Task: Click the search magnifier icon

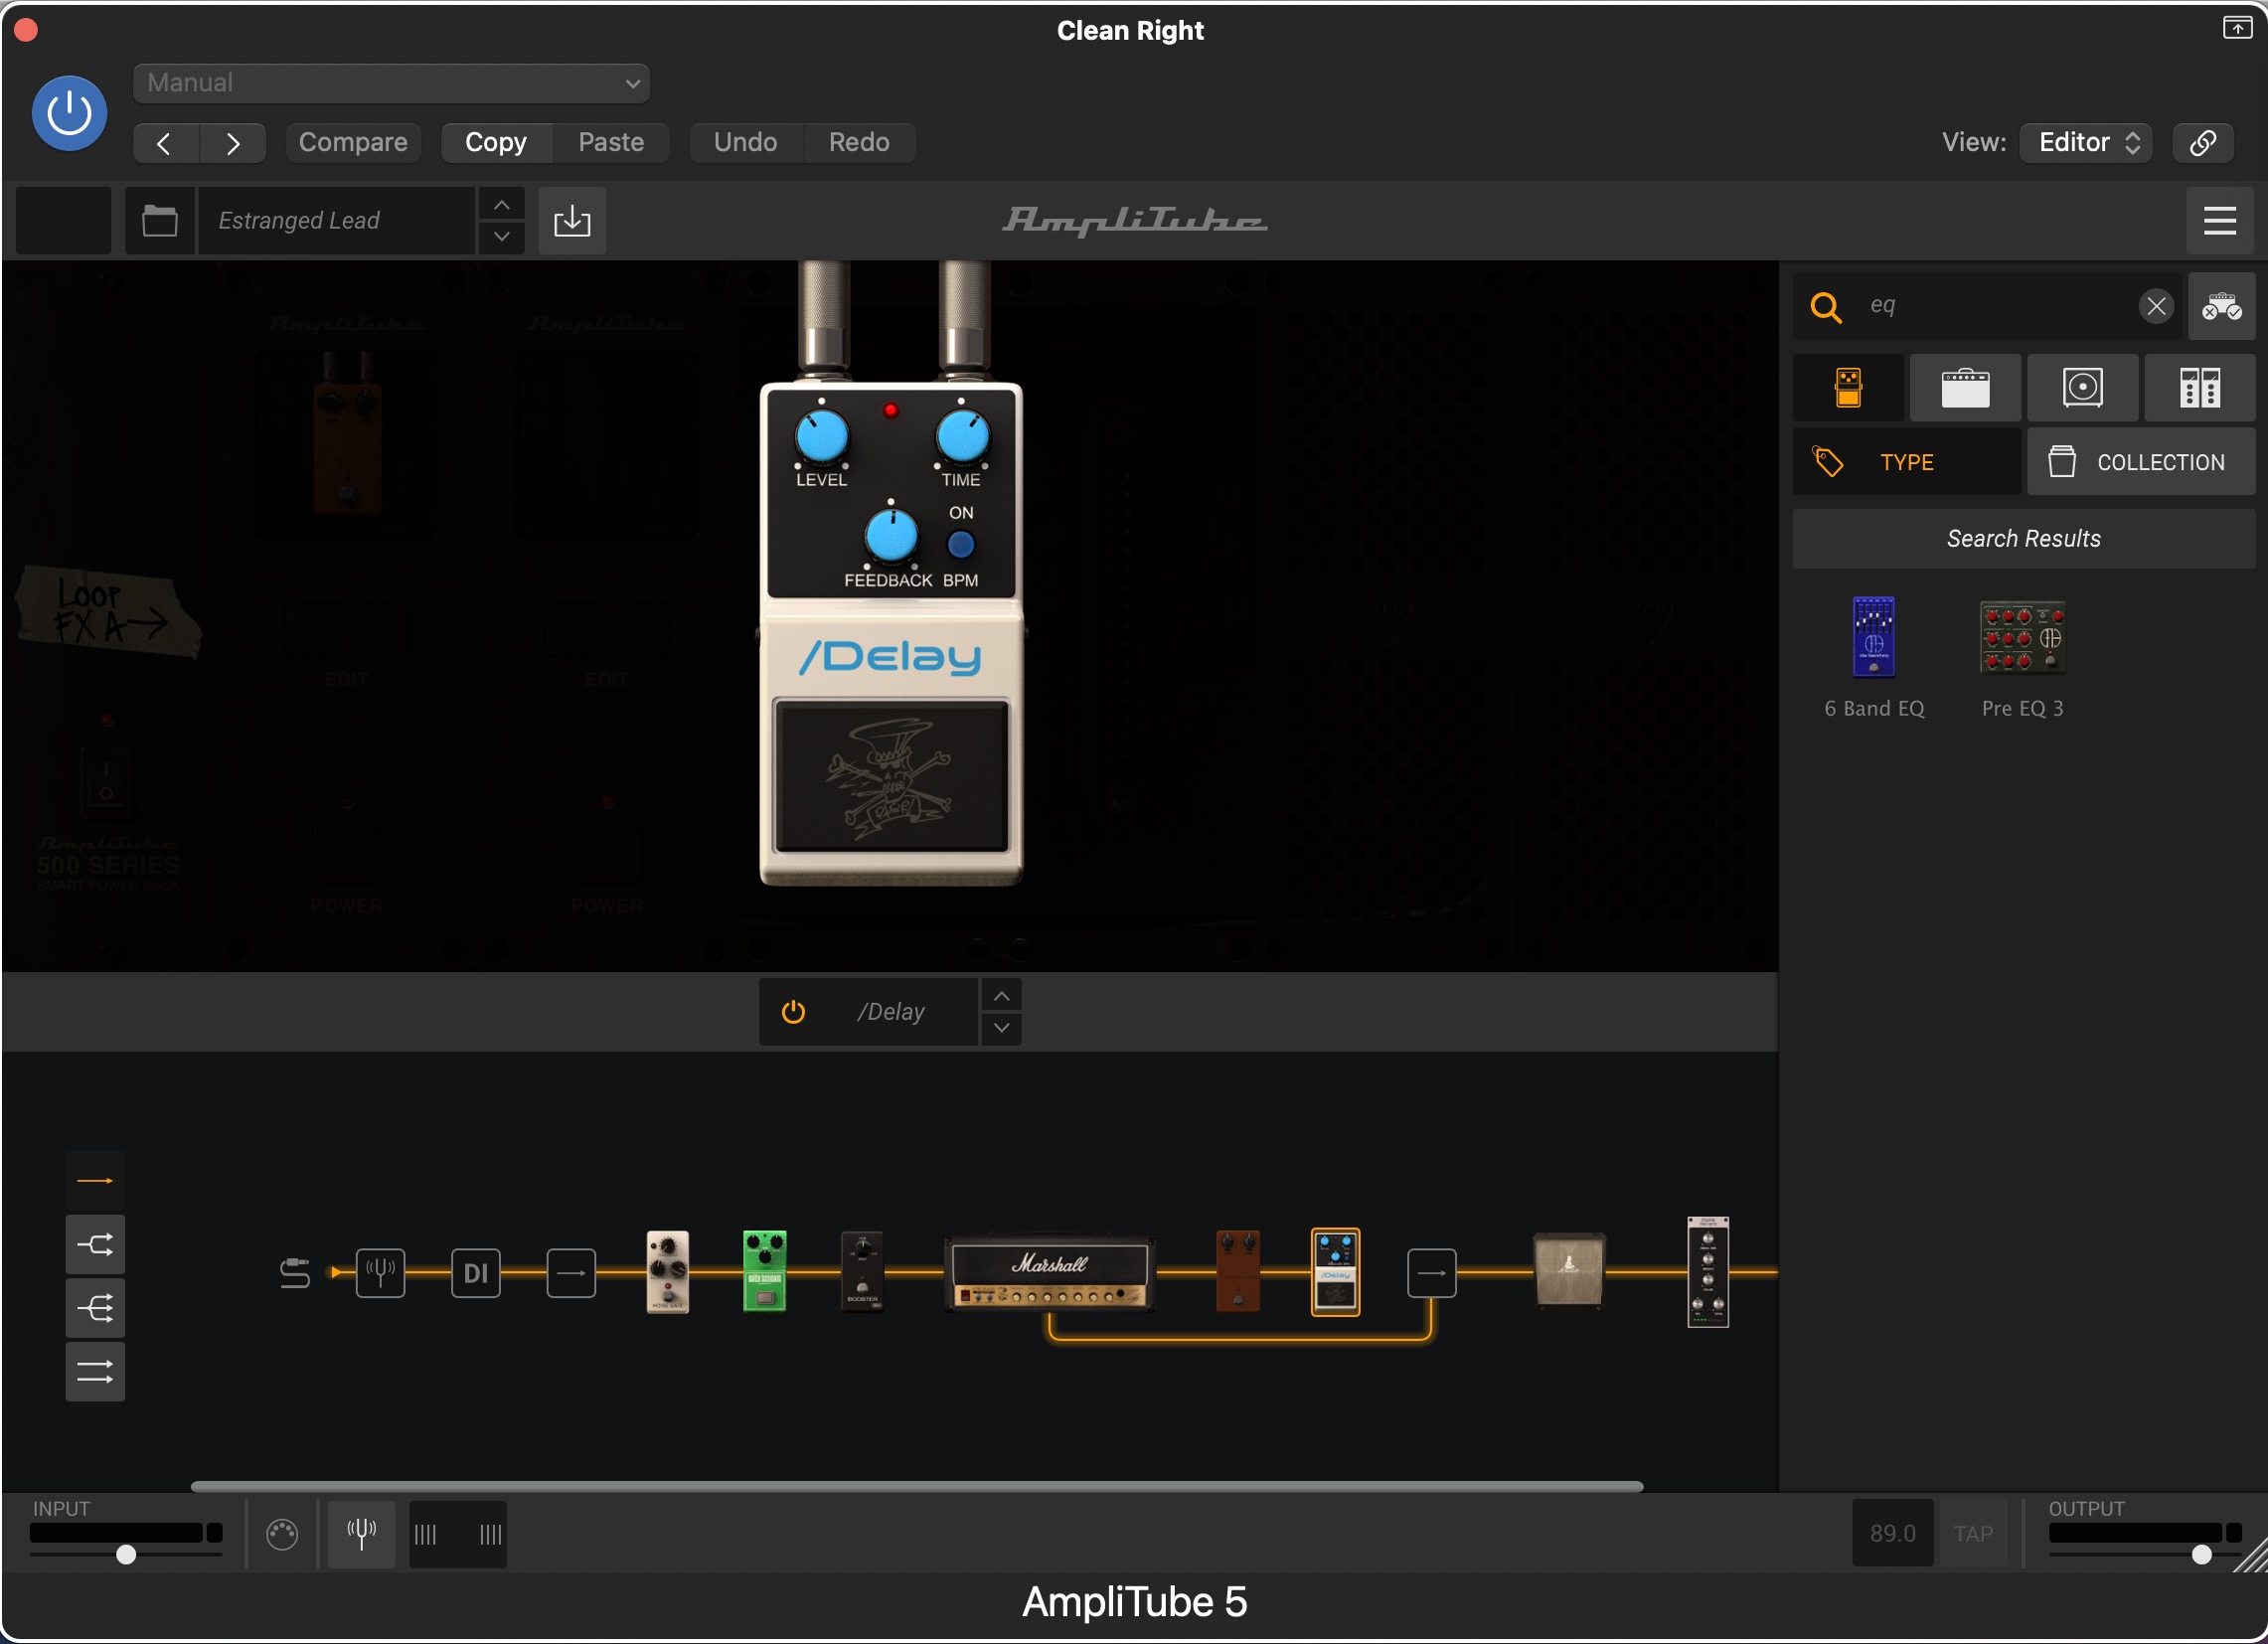Action: coord(1826,306)
